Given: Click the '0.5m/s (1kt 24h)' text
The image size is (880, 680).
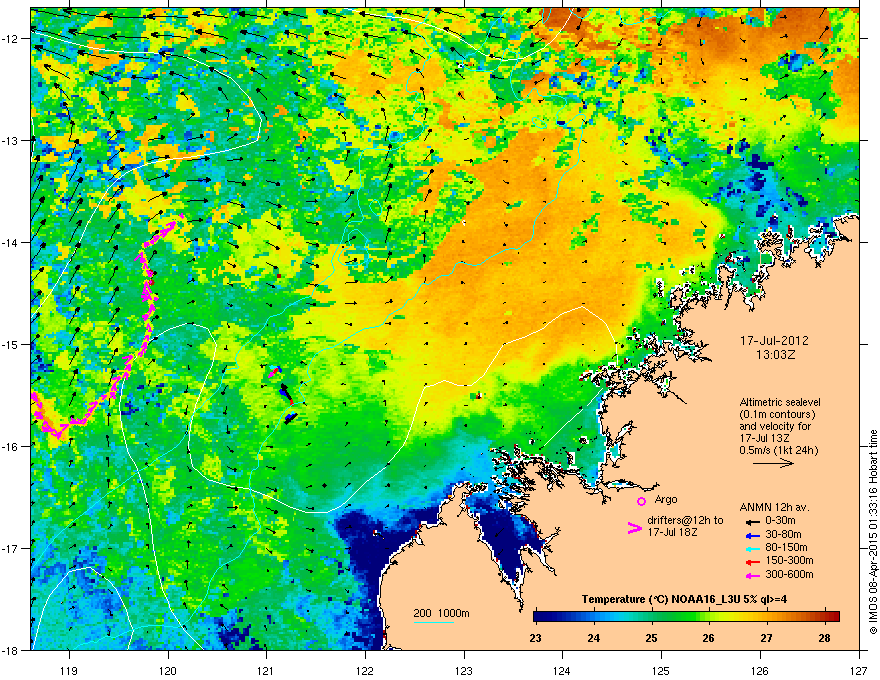Looking at the screenshot, I should tap(779, 451).
